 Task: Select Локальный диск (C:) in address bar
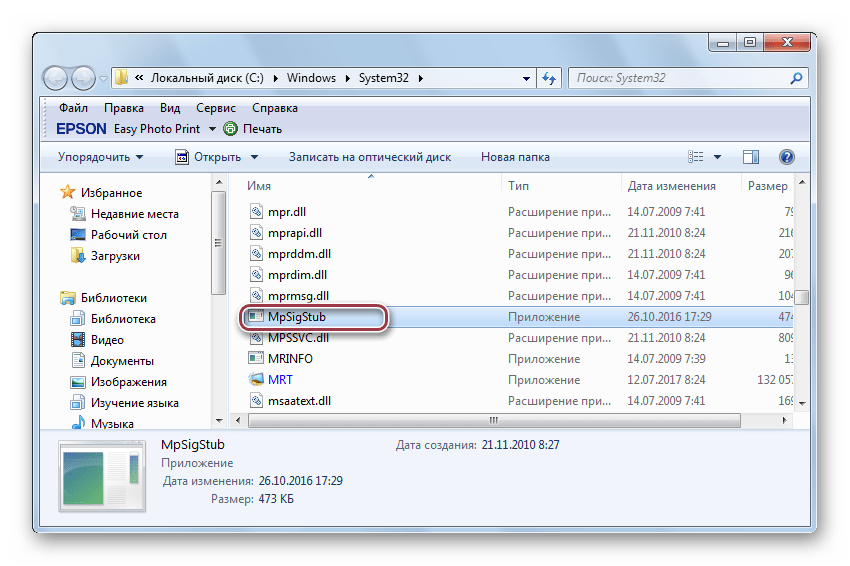coord(207,78)
